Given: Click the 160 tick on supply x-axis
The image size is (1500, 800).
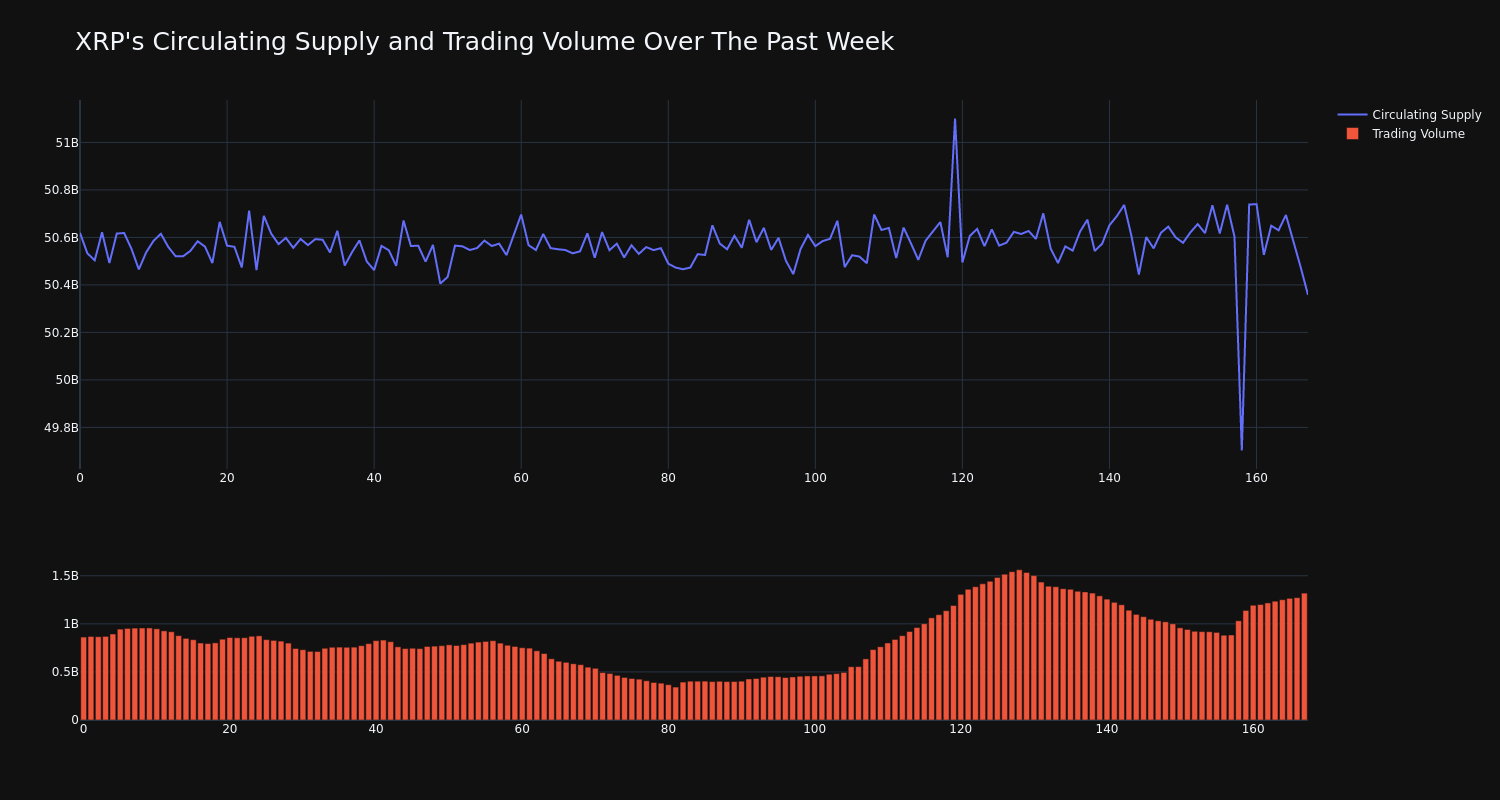Looking at the screenshot, I should click(x=1256, y=478).
